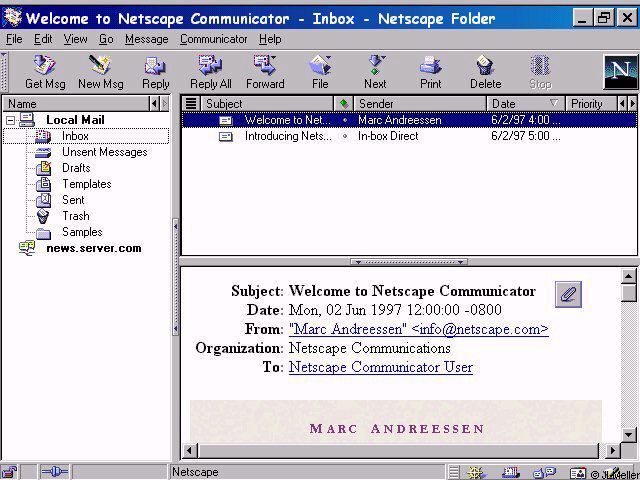Open the View menu

pos(75,39)
